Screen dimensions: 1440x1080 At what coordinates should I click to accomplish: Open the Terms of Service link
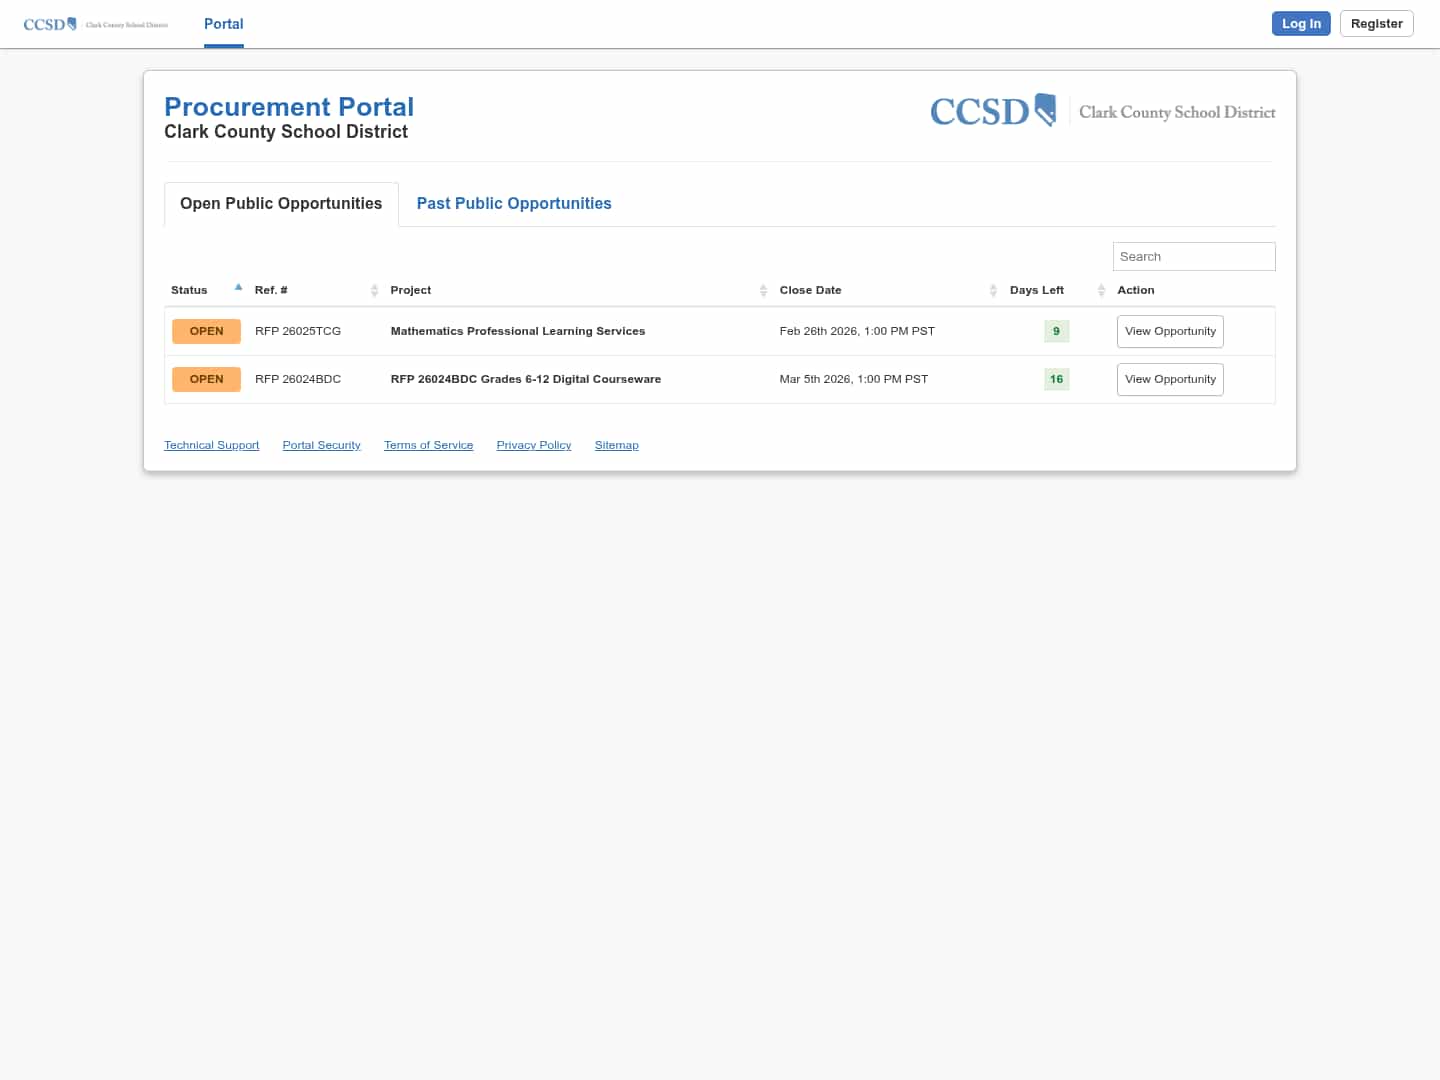428,445
